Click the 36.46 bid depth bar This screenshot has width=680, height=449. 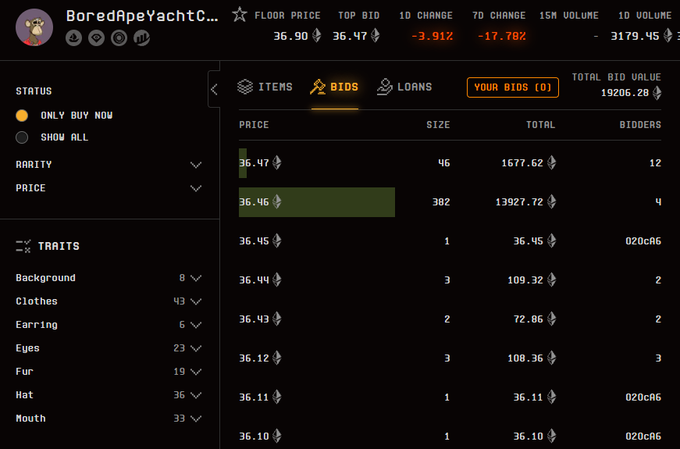click(x=317, y=202)
